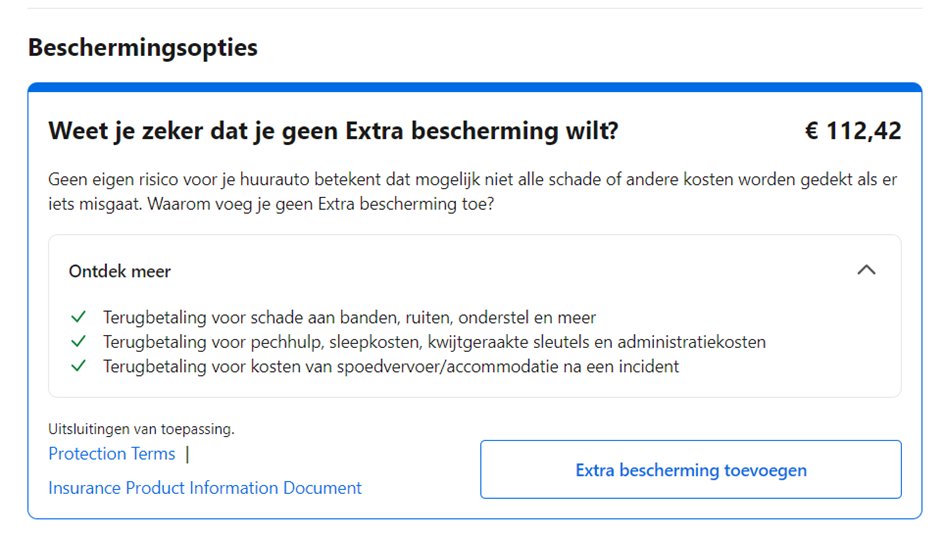The image size is (945, 535).
Task: Click the green checkmark beside spoedvervoer line
Action: [x=79, y=366]
